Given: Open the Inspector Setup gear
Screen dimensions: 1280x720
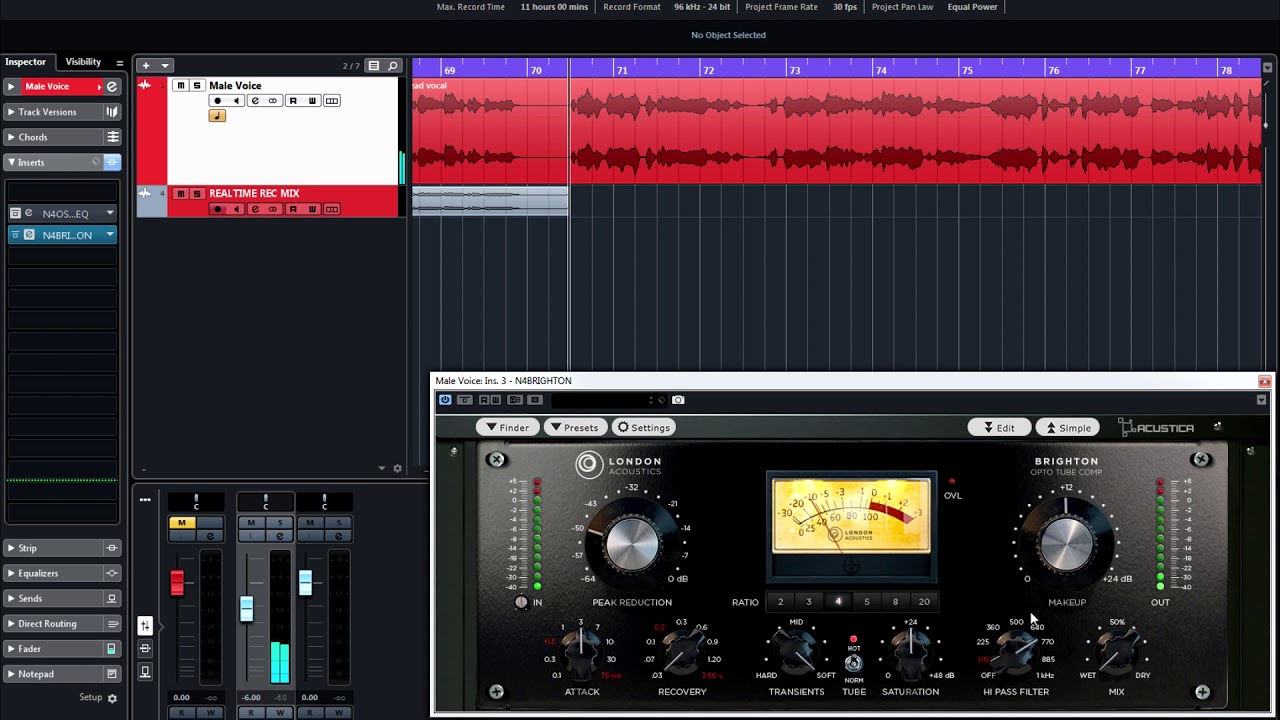Looking at the screenshot, I should click(x=112, y=698).
